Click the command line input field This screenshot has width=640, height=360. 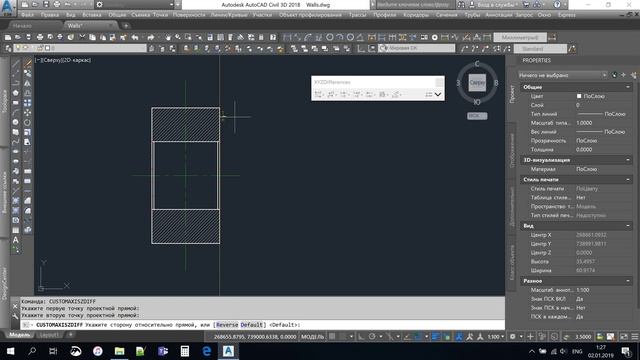[x=263, y=325]
